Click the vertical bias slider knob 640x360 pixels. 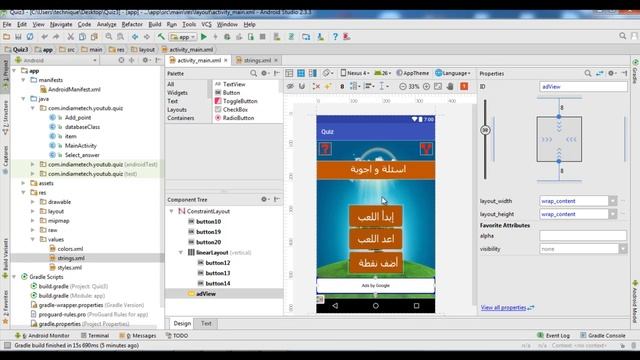[x=485, y=130]
